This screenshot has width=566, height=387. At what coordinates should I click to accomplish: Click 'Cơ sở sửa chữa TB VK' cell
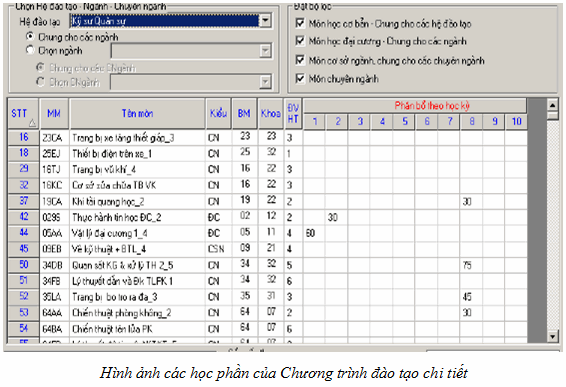tap(137, 185)
